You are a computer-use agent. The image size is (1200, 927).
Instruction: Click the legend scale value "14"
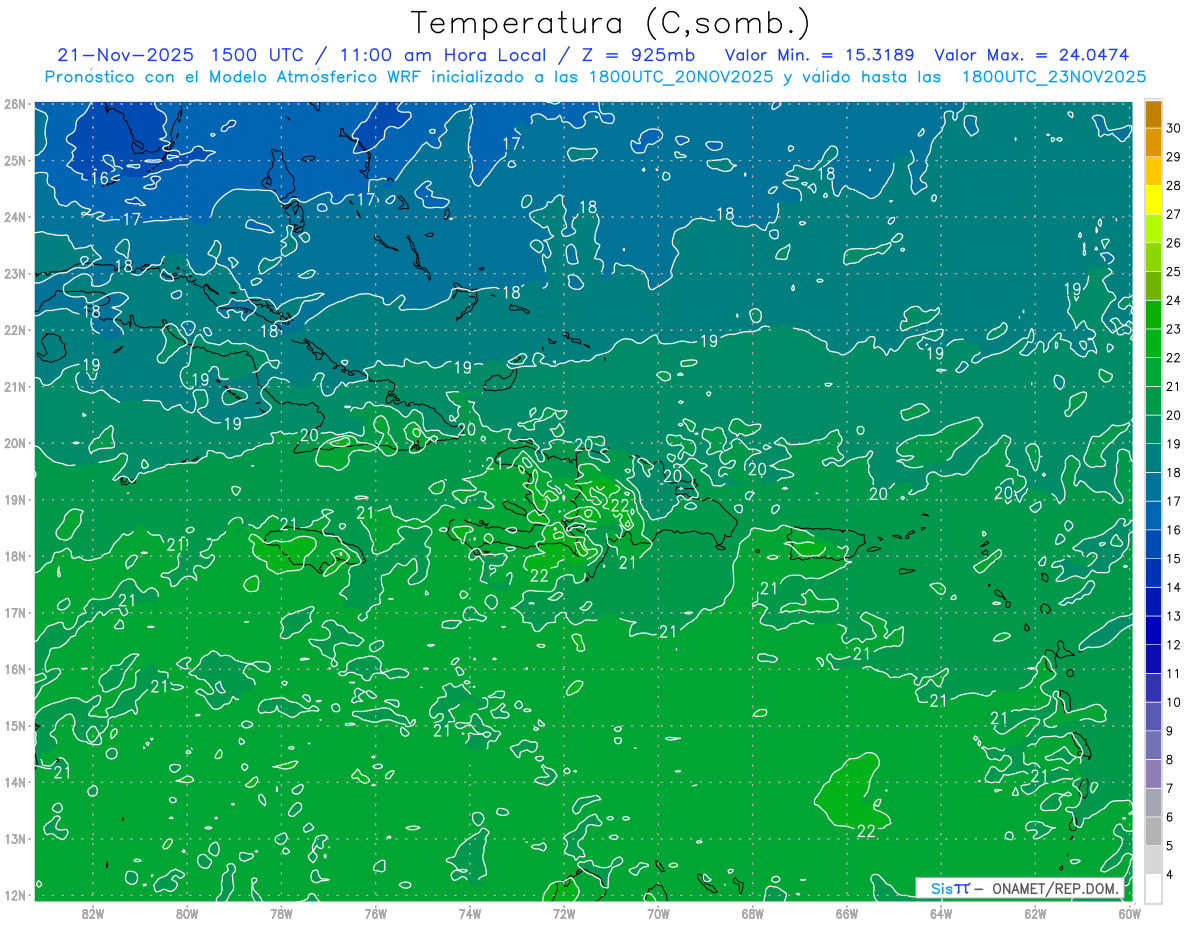pos(1173,588)
